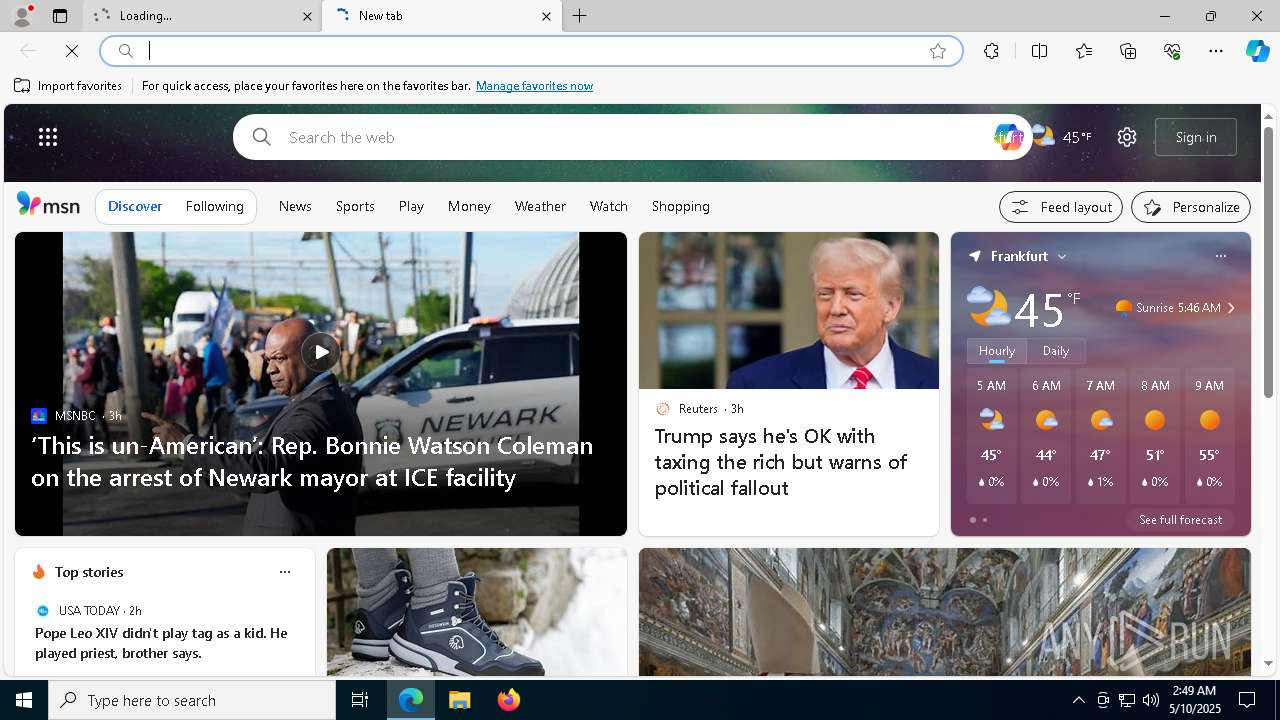Select the second weather card page dot
Viewport: 1280px width, 720px height.
[x=985, y=520]
